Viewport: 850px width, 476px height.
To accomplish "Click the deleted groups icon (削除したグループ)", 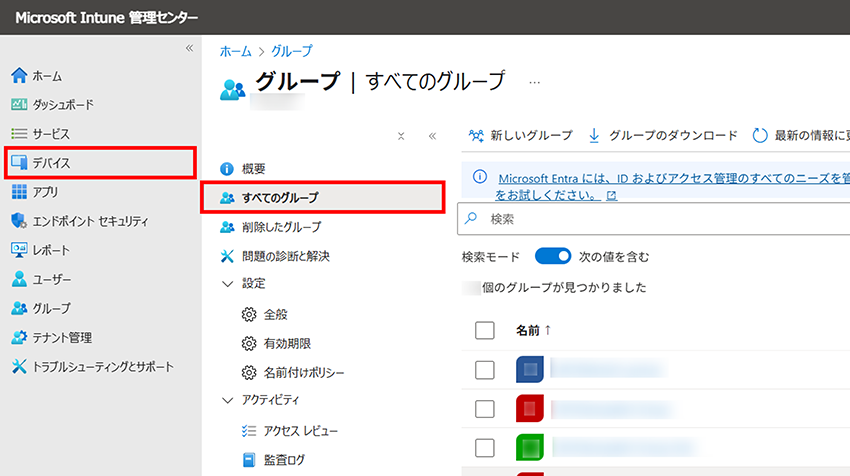I will 227,227.
